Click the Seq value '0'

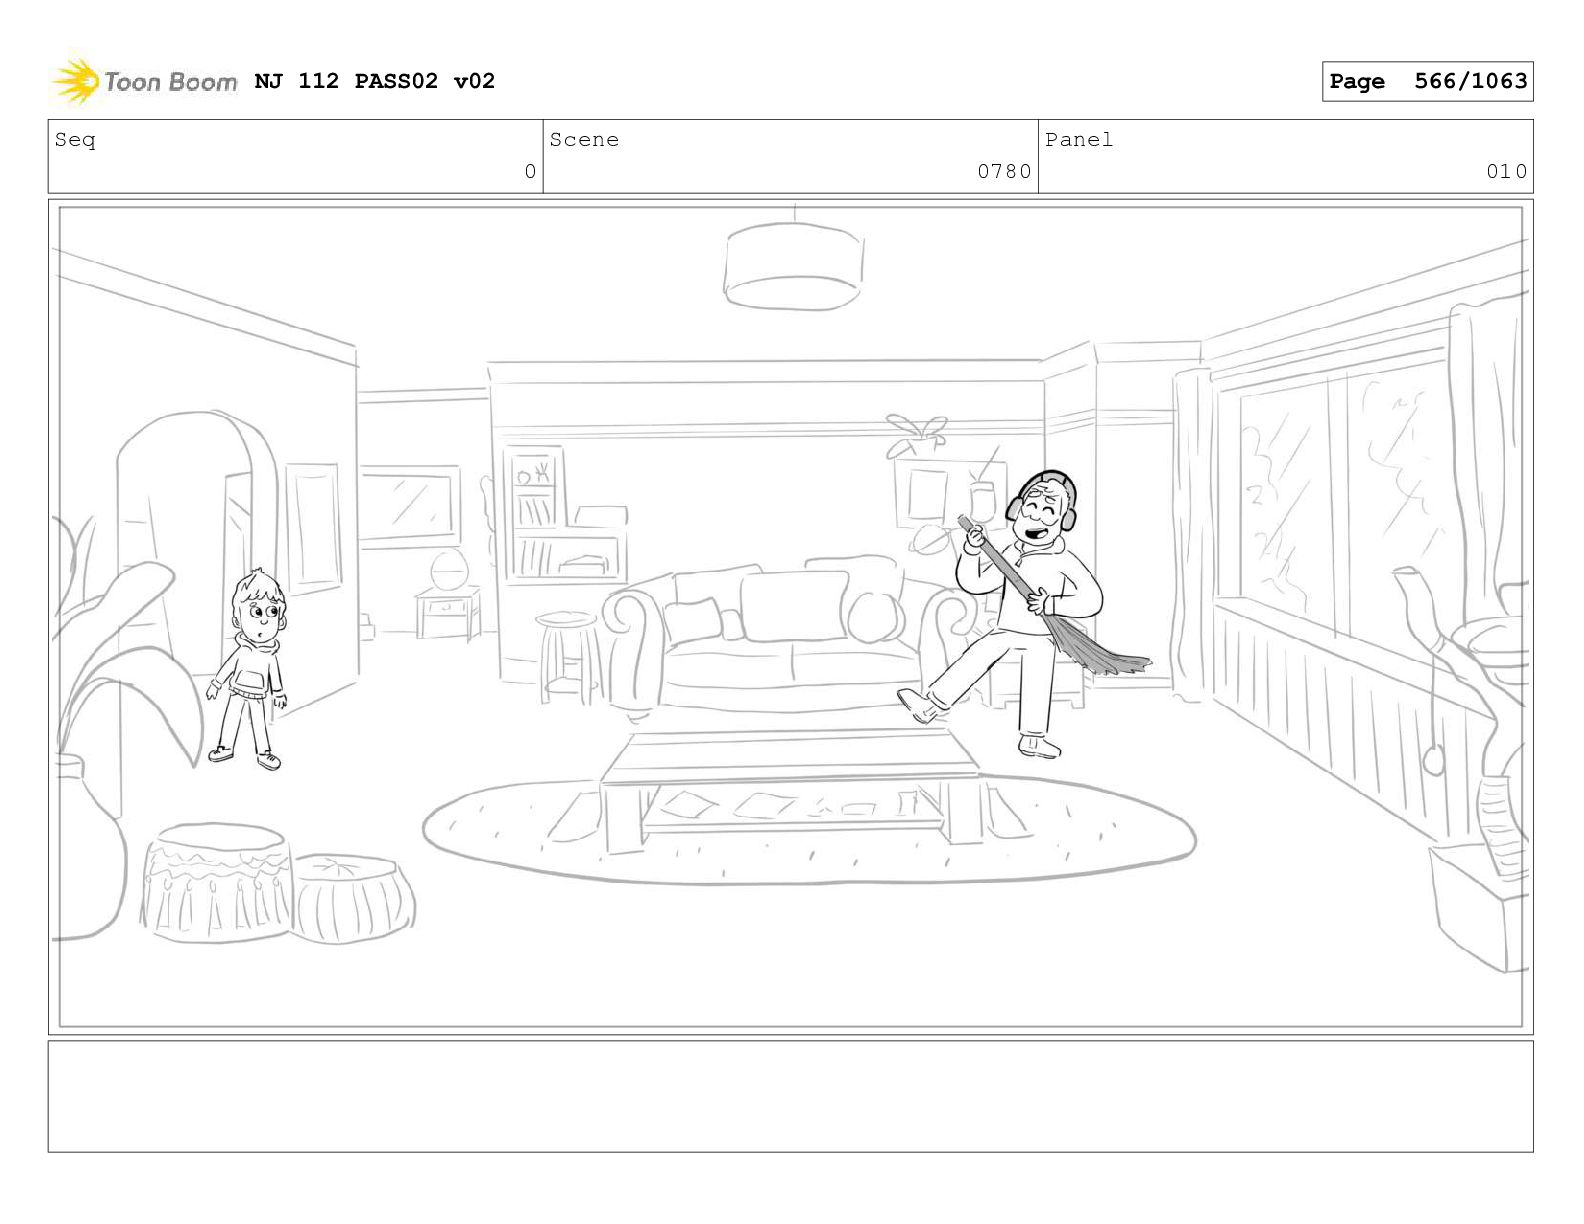tap(530, 172)
